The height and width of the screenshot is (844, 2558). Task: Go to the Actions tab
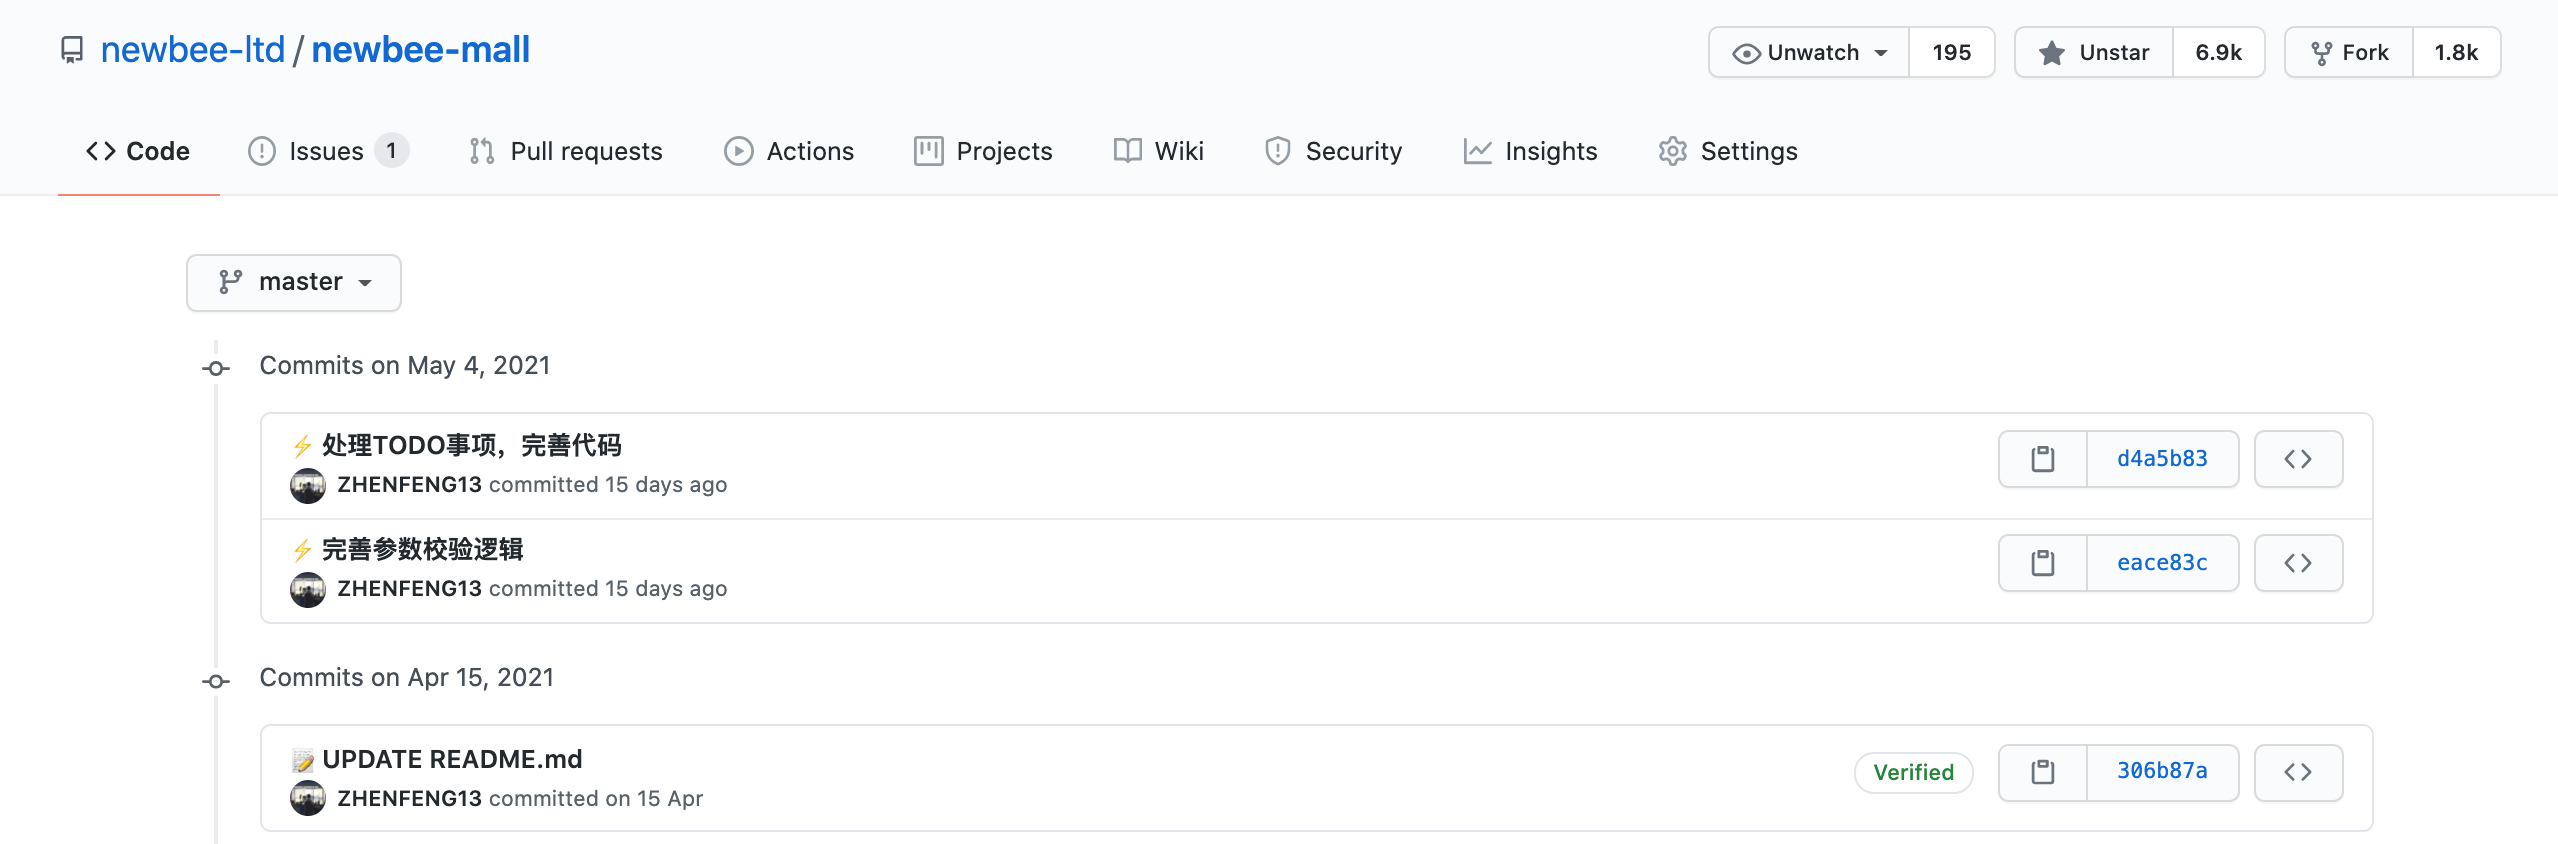coord(789,151)
